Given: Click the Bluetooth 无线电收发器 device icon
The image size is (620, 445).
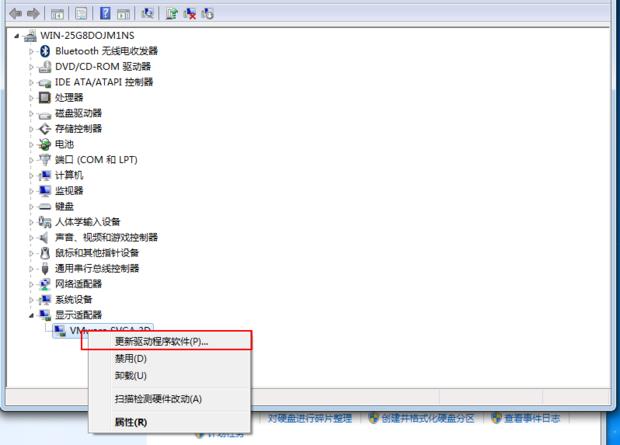Looking at the screenshot, I should 45,51.
